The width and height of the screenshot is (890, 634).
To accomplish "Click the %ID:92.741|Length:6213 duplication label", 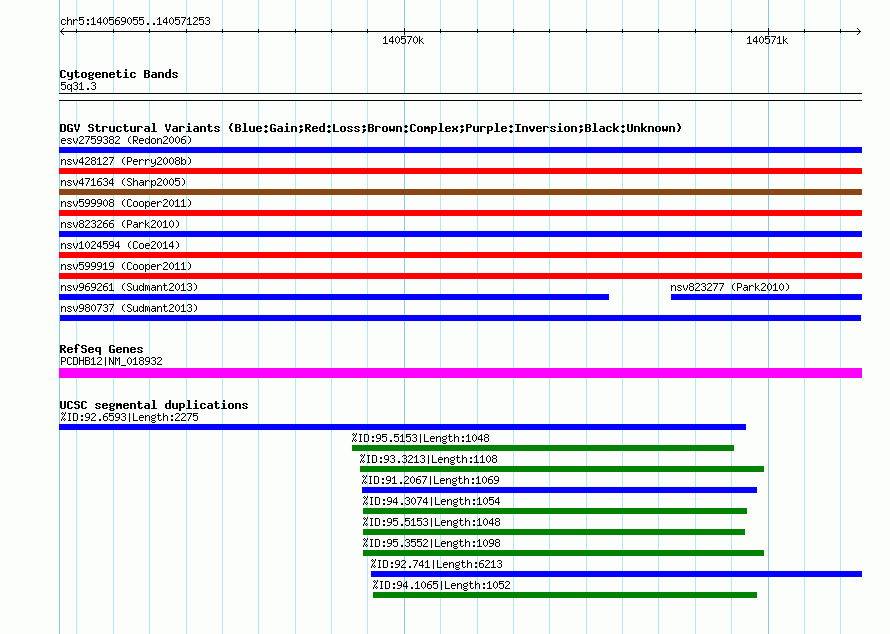I will pyautogui.click(x=436, y=564).
